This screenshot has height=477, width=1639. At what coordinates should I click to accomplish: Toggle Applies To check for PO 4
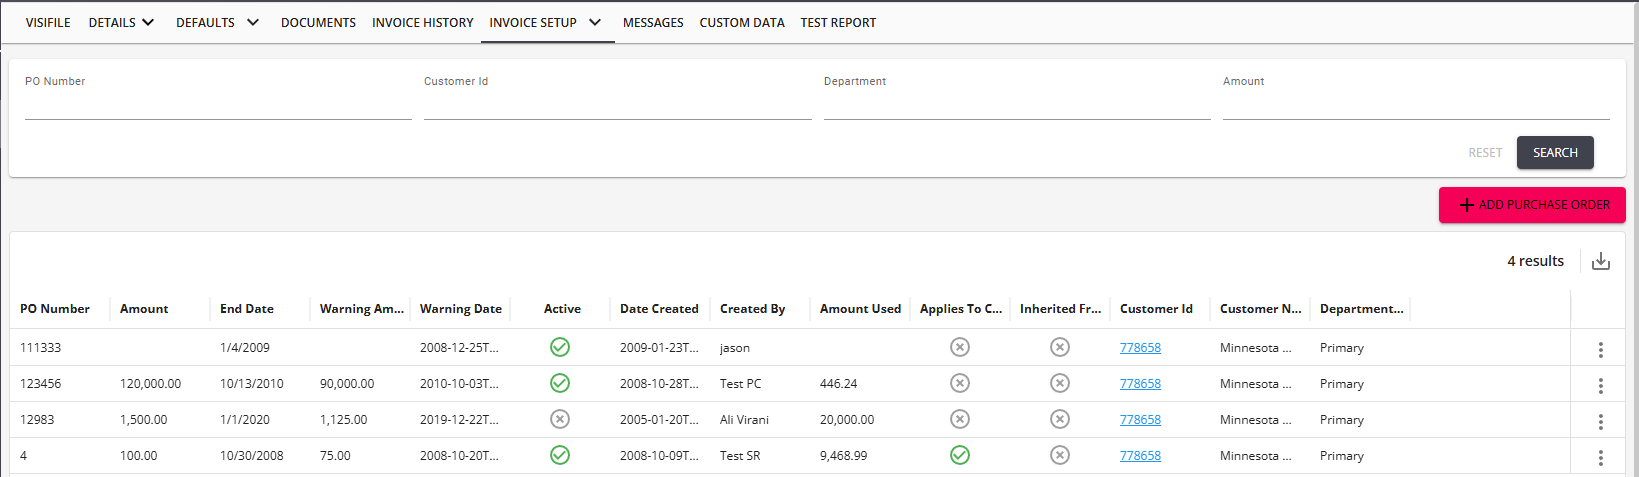[960, 455]
